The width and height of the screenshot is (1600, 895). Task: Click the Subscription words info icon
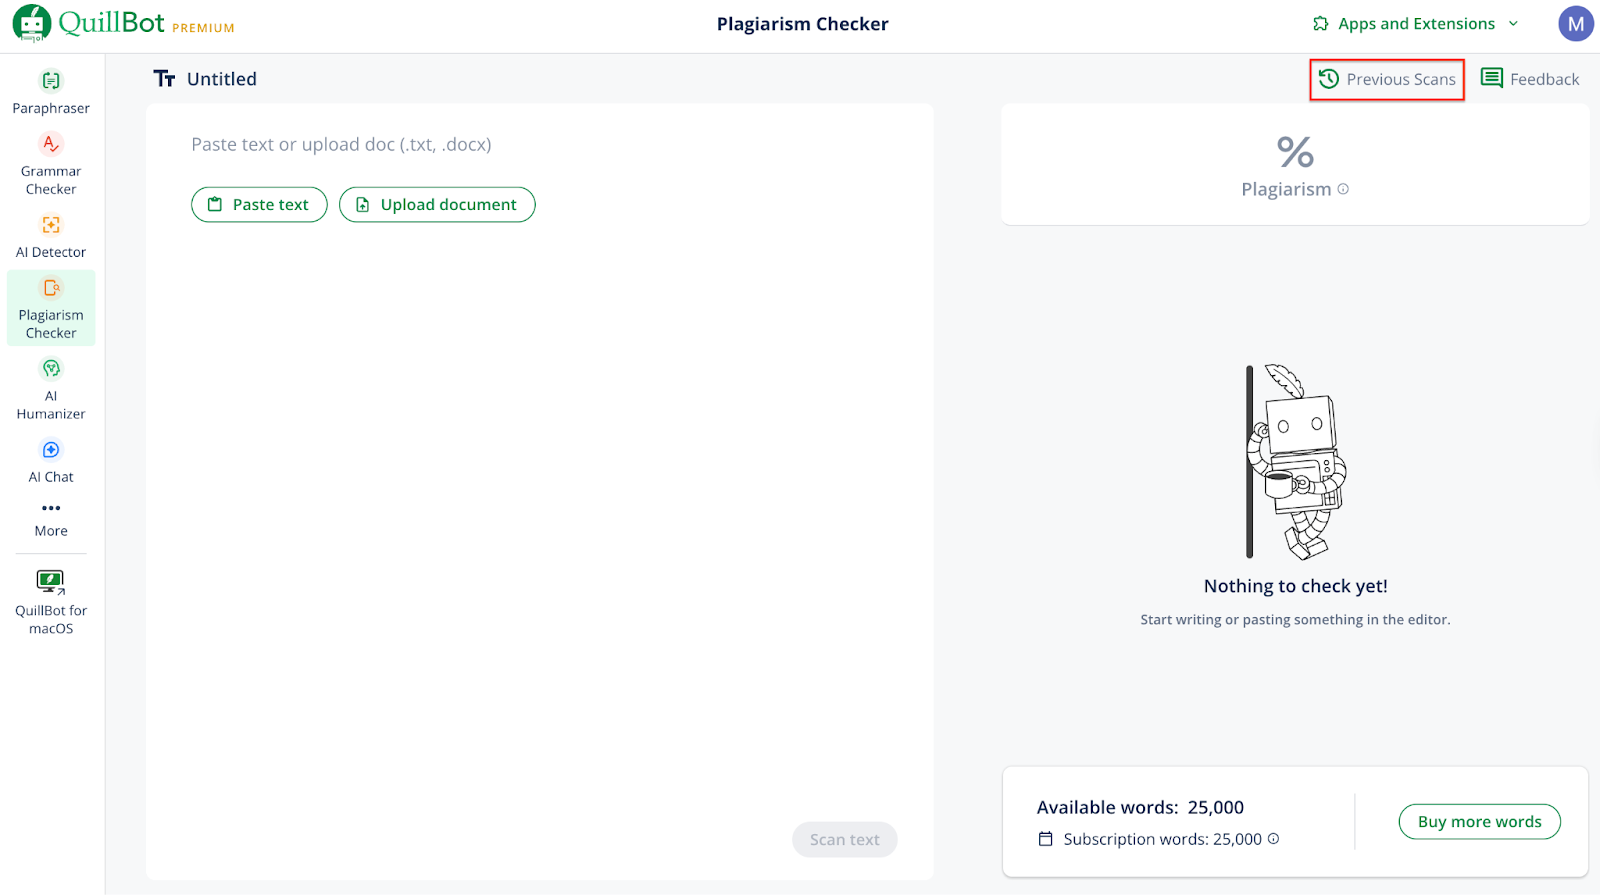pos(1274,839)
